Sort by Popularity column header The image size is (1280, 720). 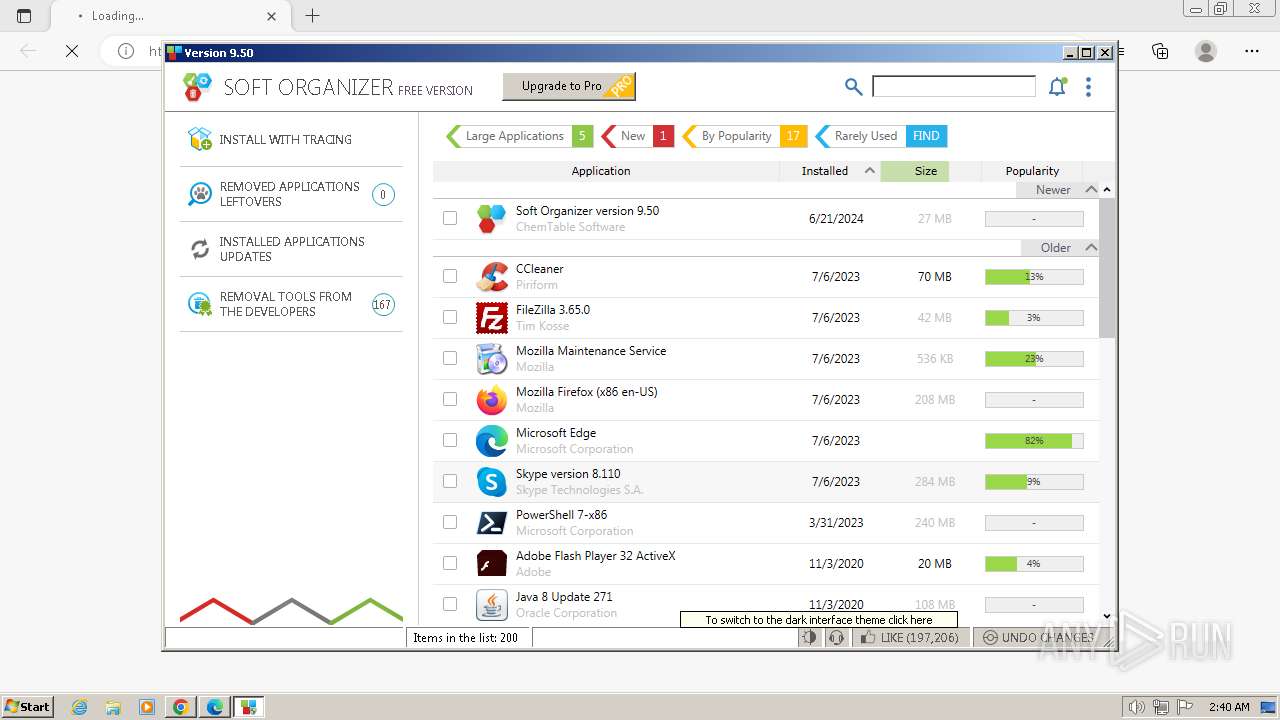pyautogui.click(x=1032, y=171)
